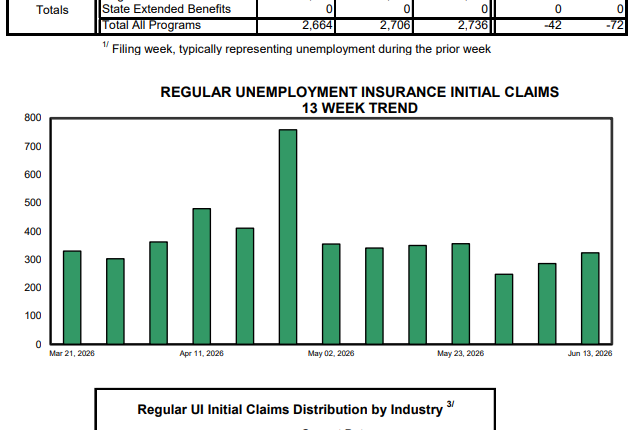Image resolution: width=630 pixels, height=430 pixels.
Task: Click the tallest green bar in chart
Action: point(288,237)
